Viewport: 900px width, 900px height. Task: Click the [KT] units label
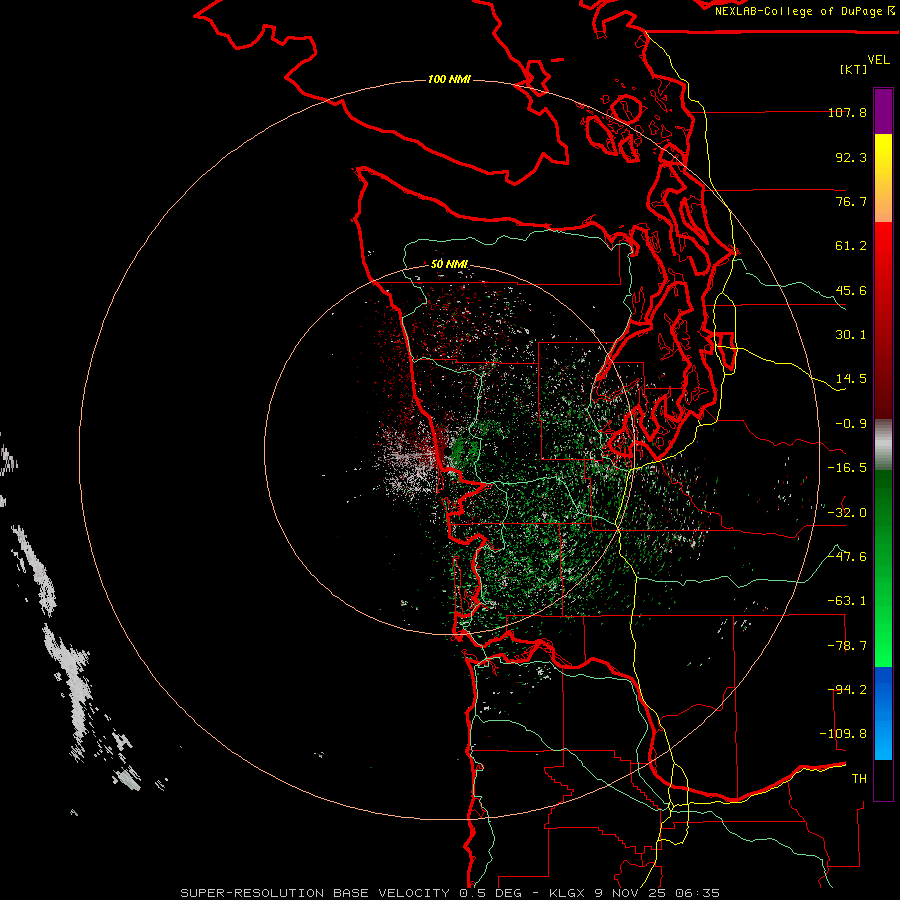854,69
